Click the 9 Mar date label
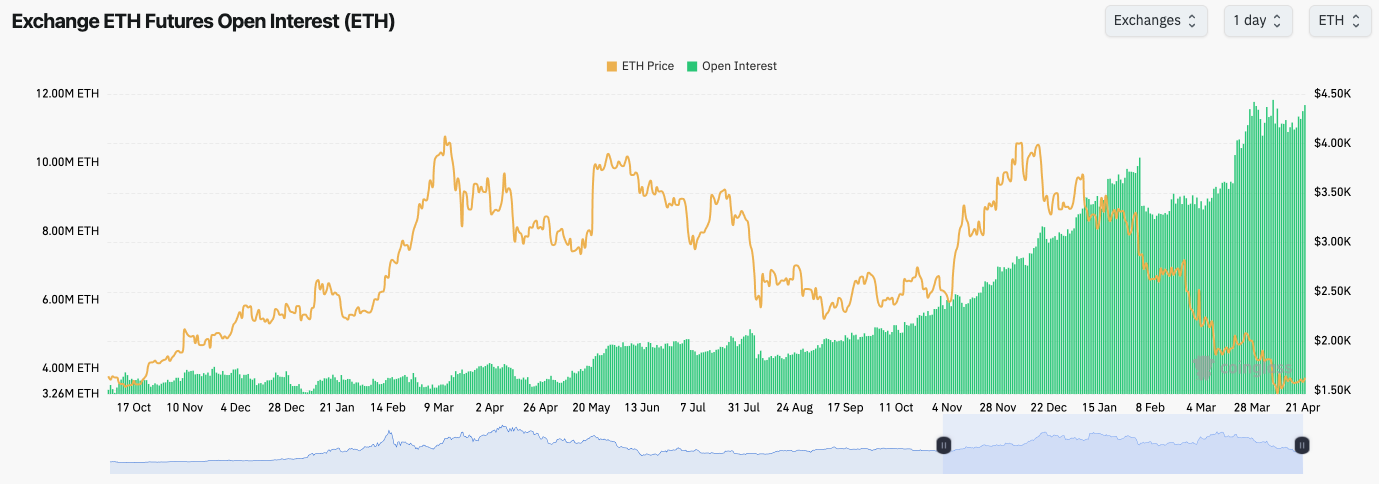 click(x=439, y=408)
